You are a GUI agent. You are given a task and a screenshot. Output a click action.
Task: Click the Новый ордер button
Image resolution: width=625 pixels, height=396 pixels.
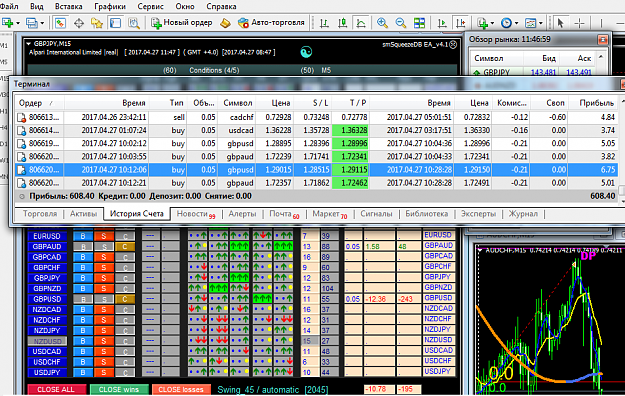[182, 23]
